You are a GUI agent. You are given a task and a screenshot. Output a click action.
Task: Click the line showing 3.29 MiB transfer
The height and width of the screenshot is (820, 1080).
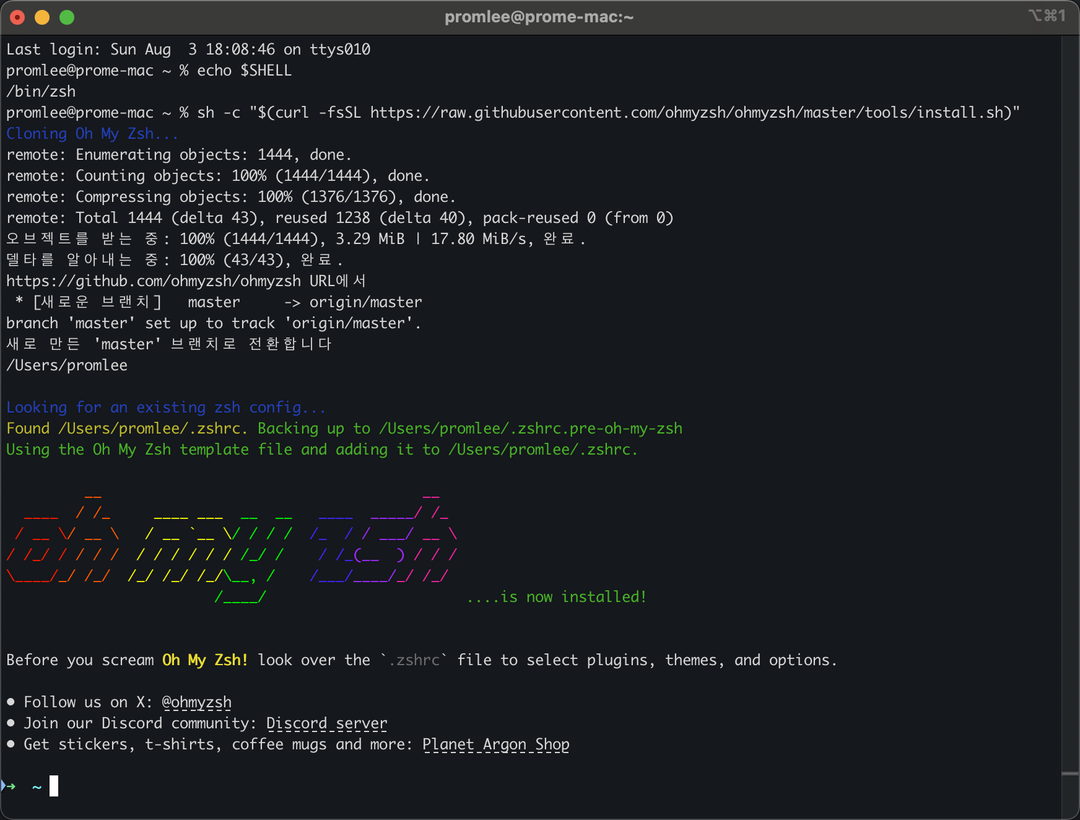296,239
